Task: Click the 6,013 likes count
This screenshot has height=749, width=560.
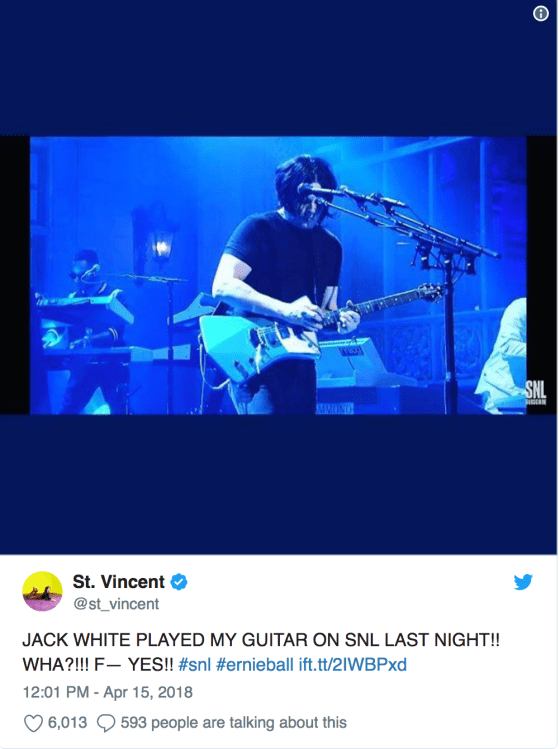Action: coord(67,723)
